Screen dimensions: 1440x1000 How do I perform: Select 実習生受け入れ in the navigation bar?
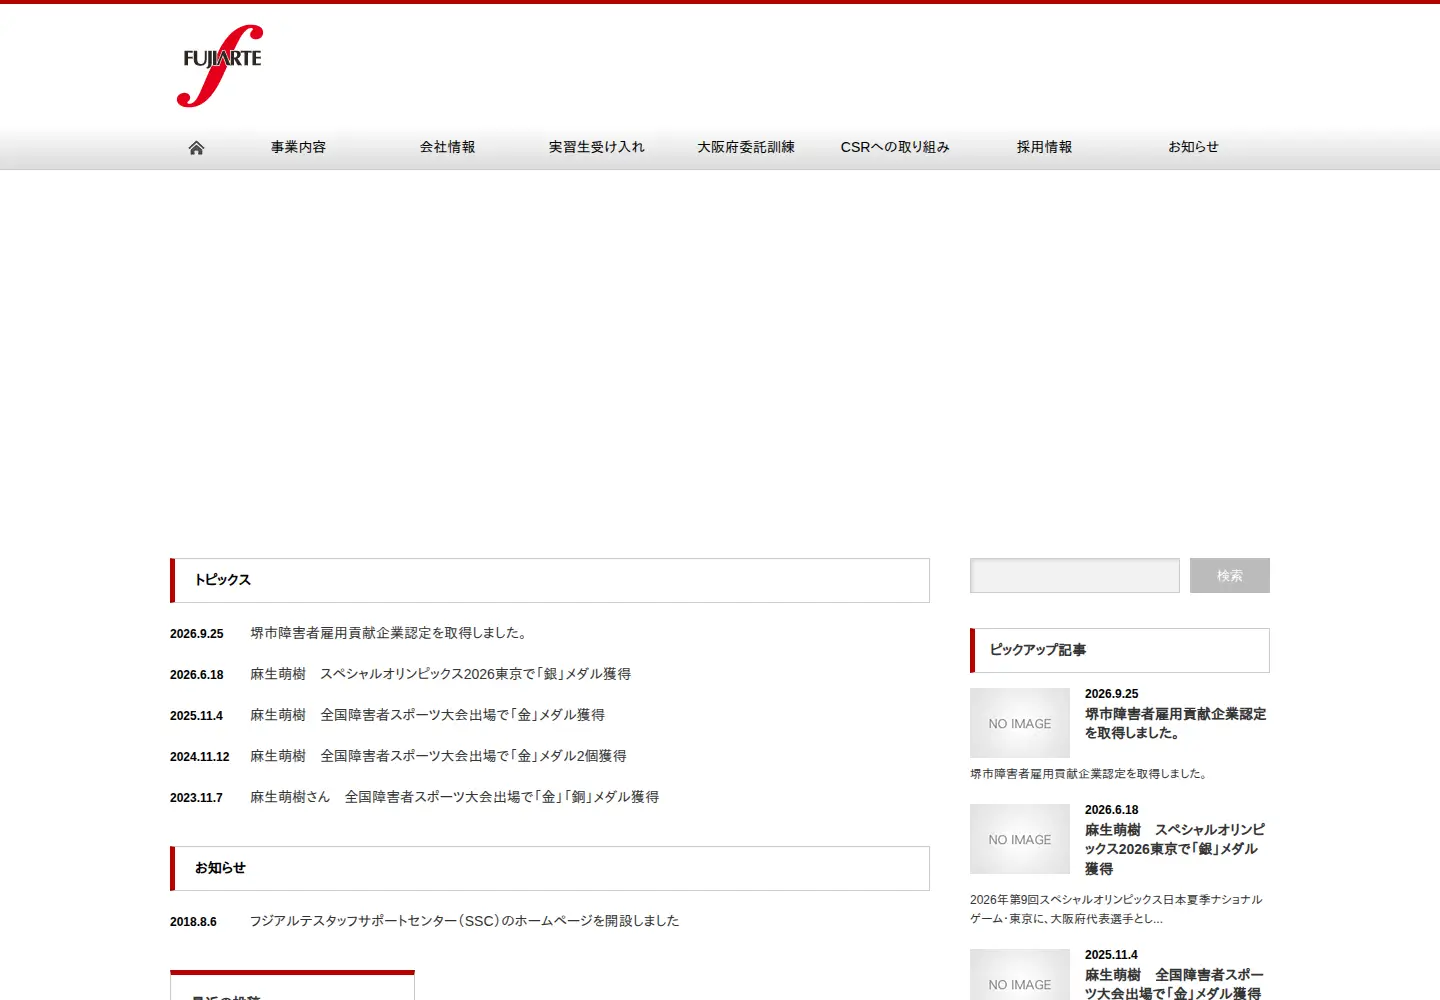click(596, 147)
